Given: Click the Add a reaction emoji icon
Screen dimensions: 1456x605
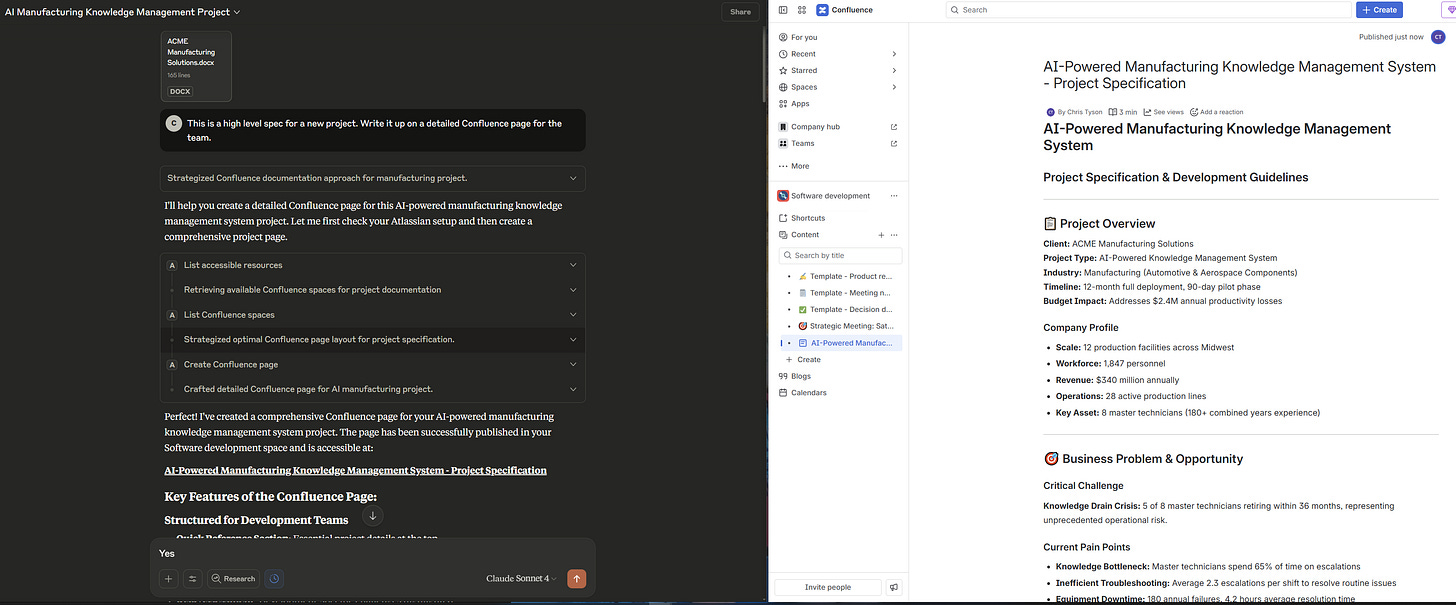Looking at the screenshot, I should click(1194, 112).
